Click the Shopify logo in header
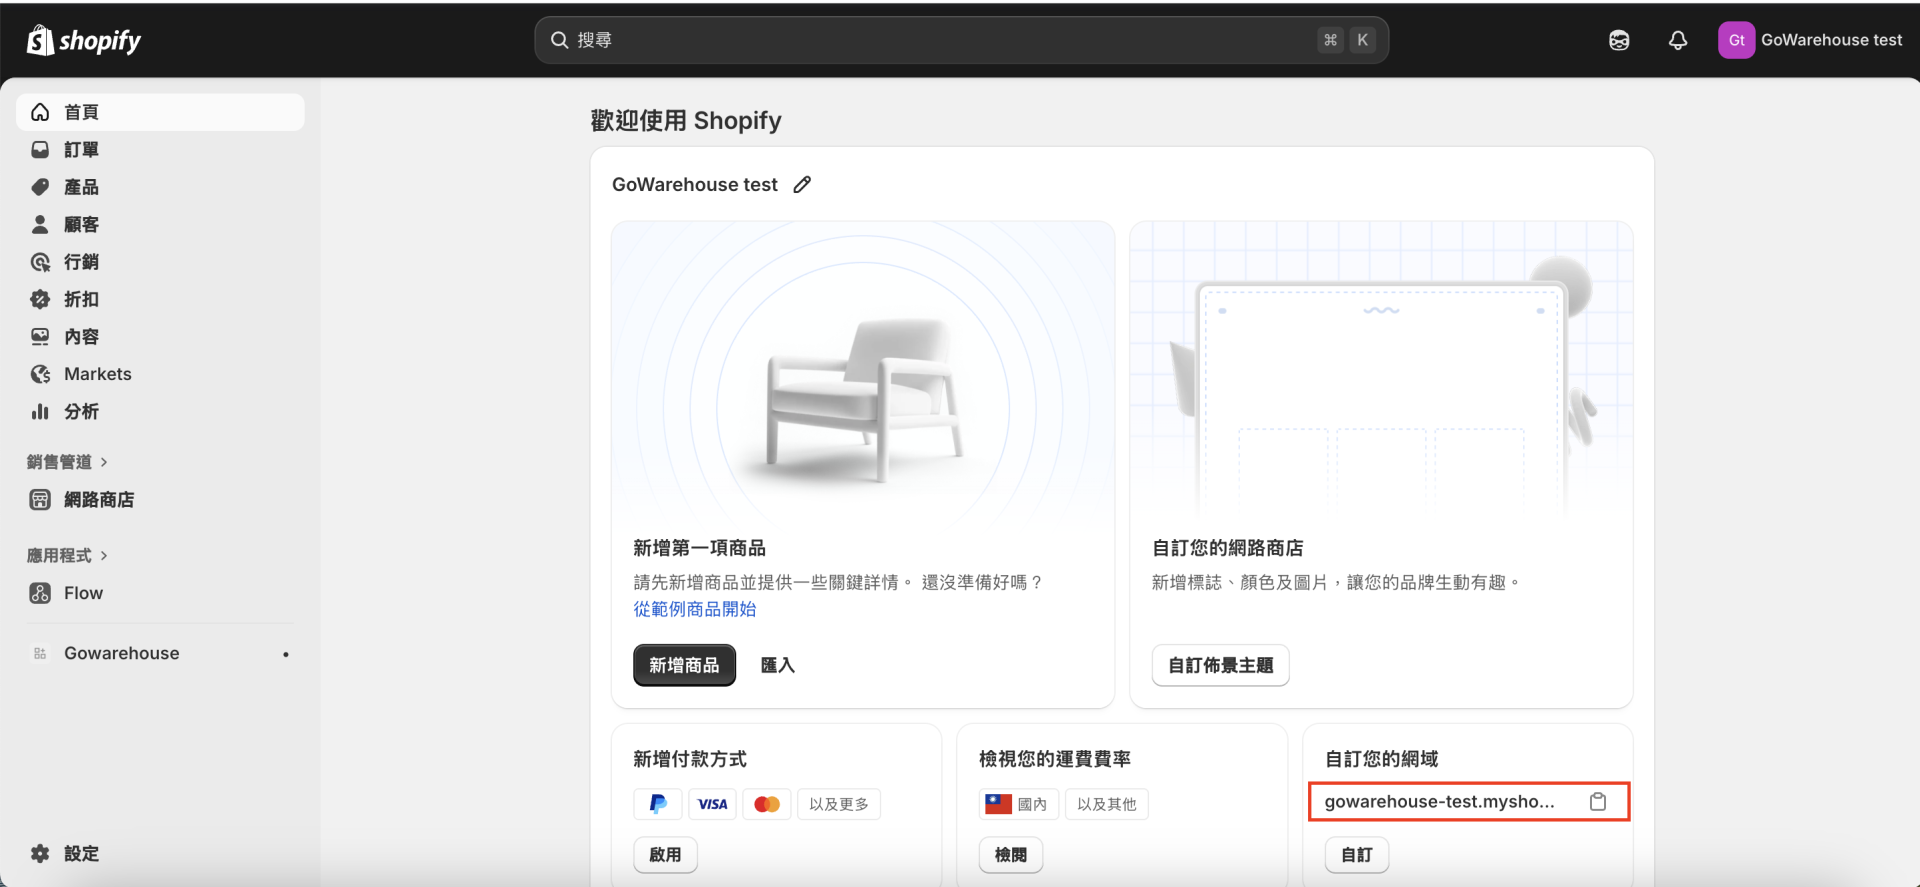Image resolution: width=1920 pixels, height=887 pixels. tap(84, 40)
